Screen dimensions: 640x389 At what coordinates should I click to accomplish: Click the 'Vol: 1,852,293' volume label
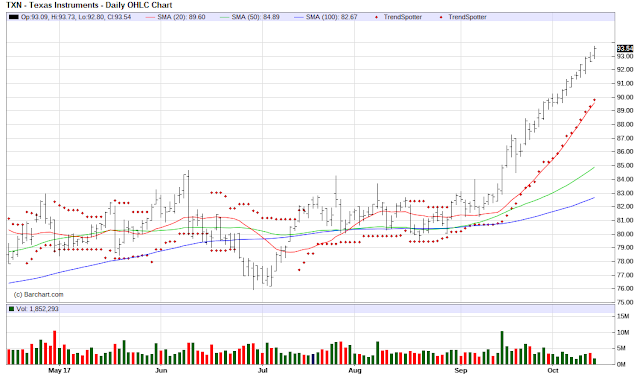click(x=37, y=309)
